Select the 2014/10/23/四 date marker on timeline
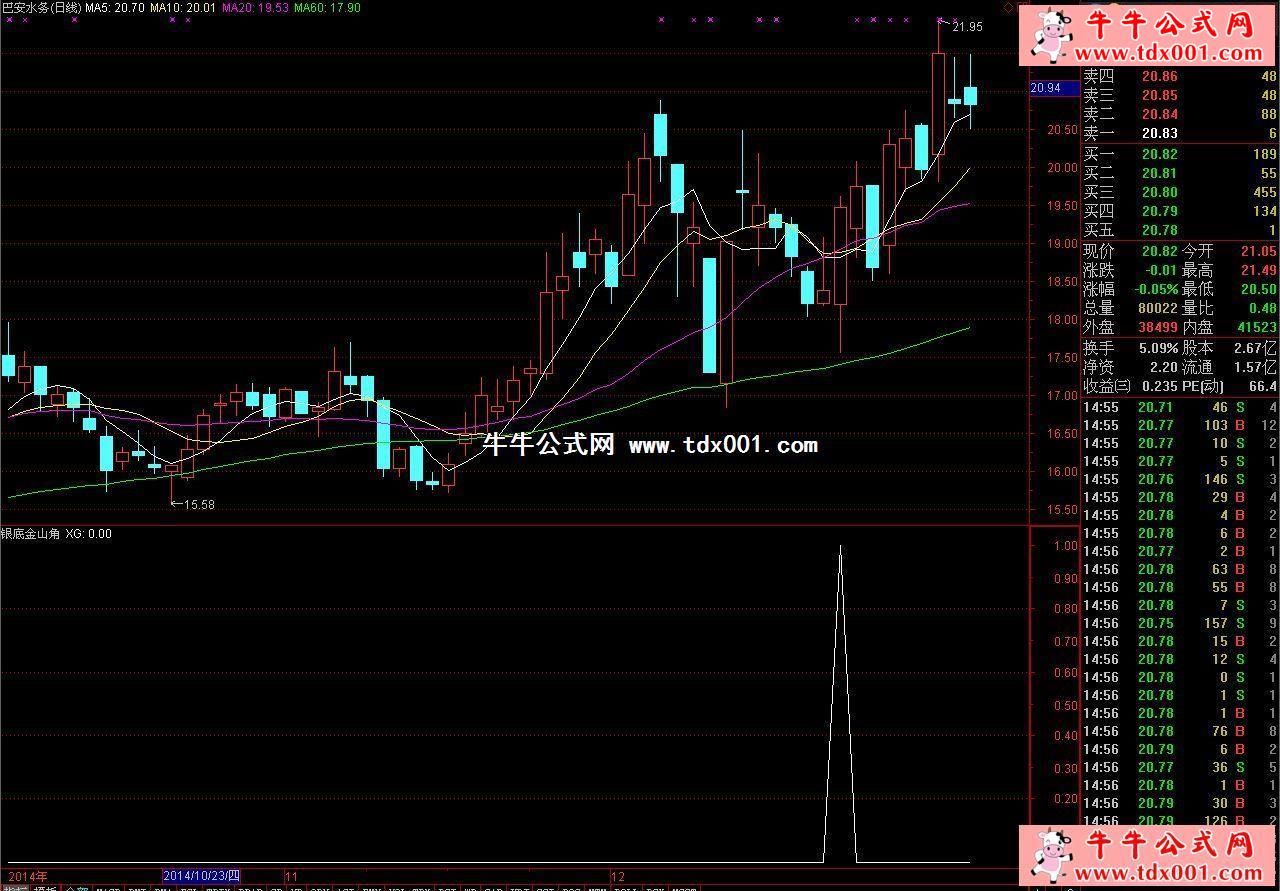 pos(201,876)
